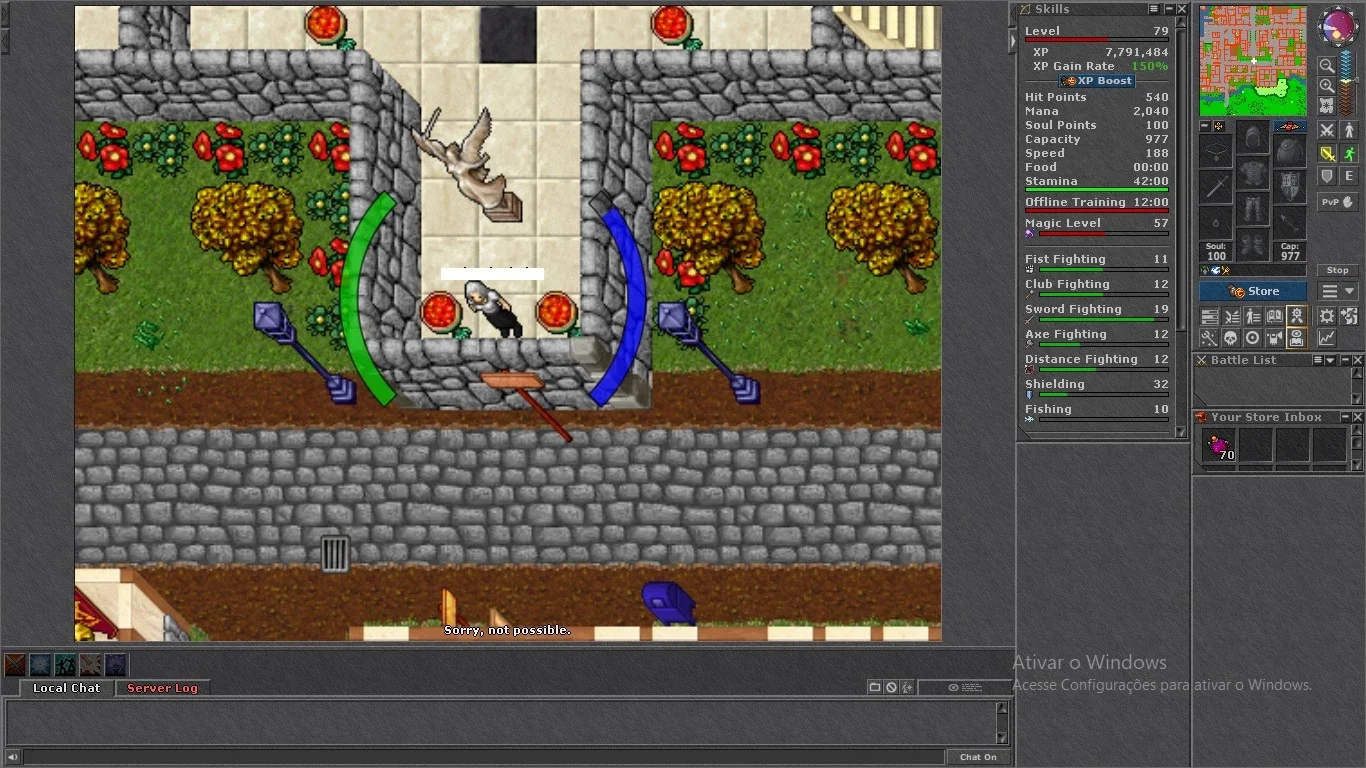Toggle offensive fight mode yellow sword

(1326, 153)
